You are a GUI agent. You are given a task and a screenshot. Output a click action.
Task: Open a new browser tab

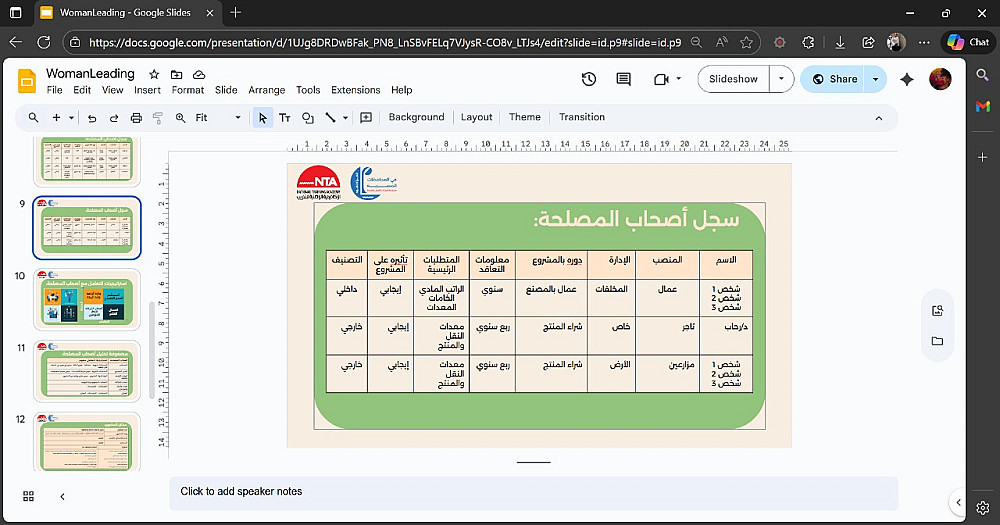point(236,12)
